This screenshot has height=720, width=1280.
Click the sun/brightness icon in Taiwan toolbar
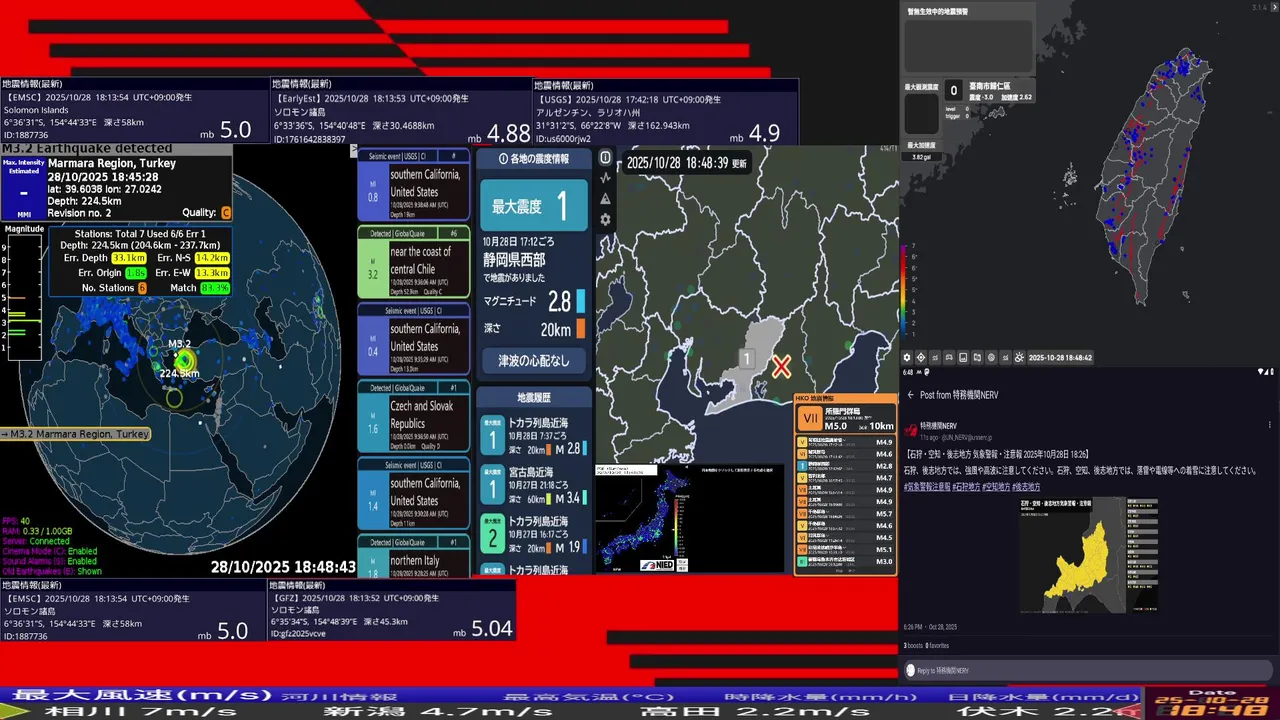coord(1019,357)
